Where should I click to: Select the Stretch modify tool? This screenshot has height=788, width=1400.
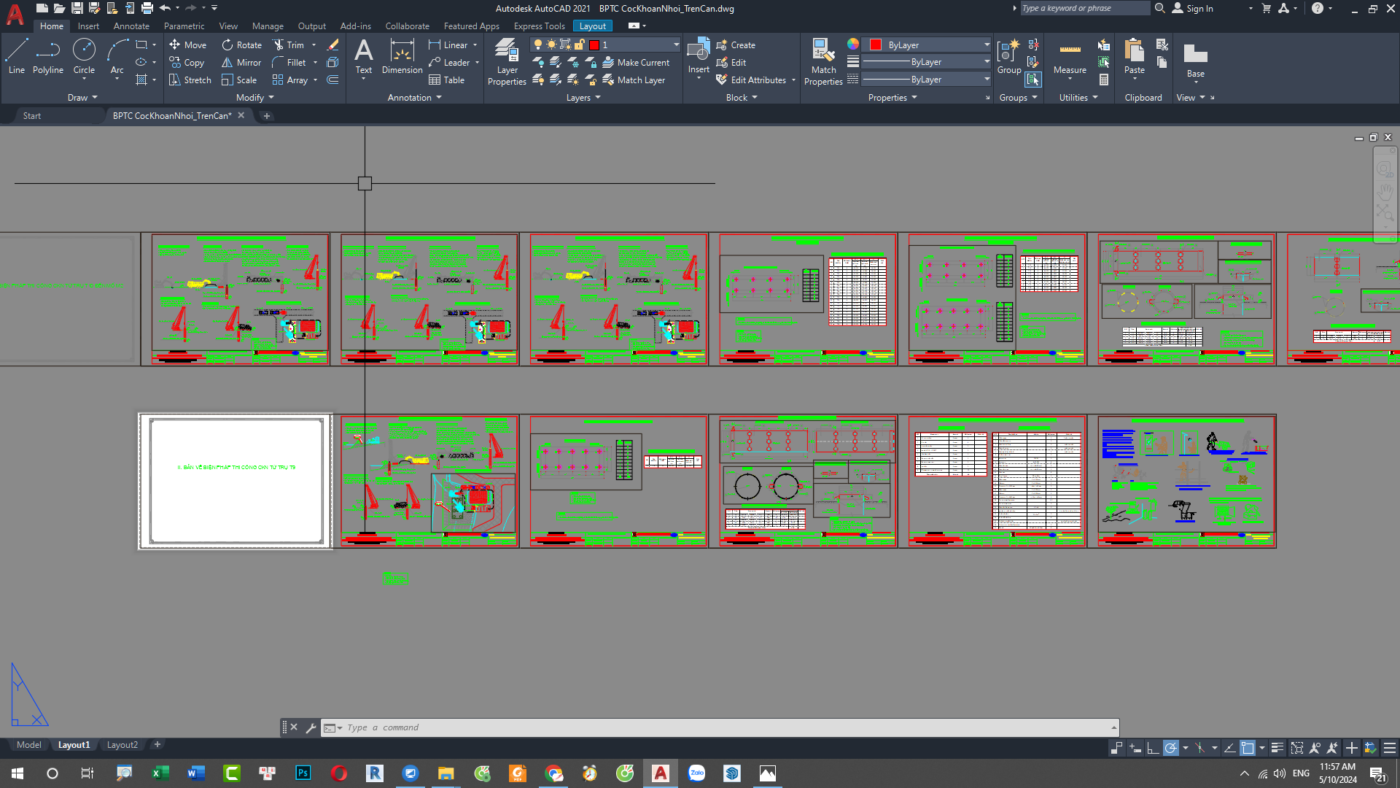189,80
